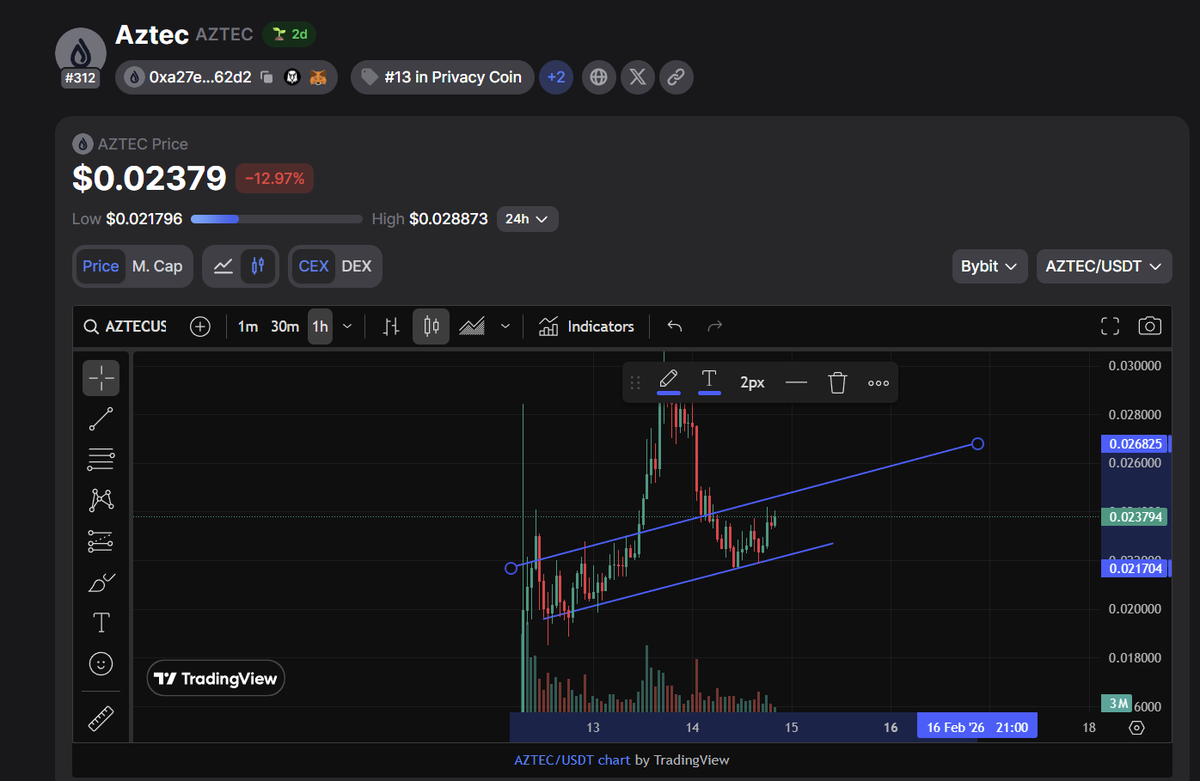Expand the chart style dropdown arrow
This screenshot has width=1200, height=781.
505,326
